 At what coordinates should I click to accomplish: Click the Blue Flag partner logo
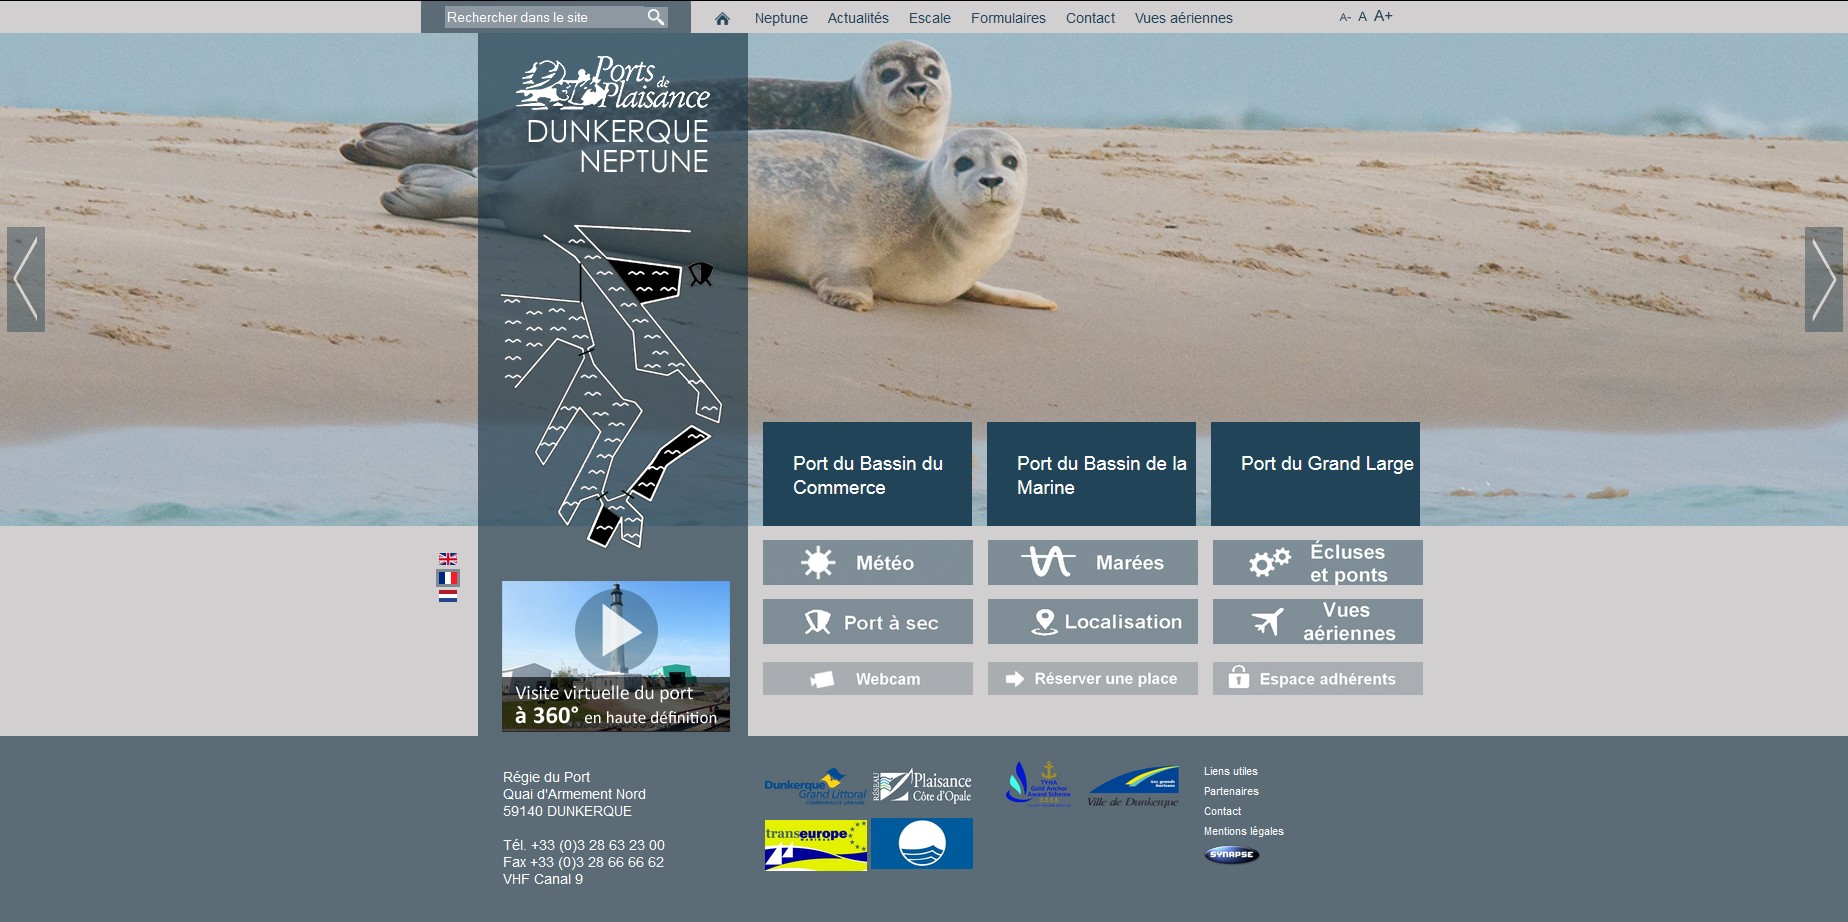pos(921,844)
